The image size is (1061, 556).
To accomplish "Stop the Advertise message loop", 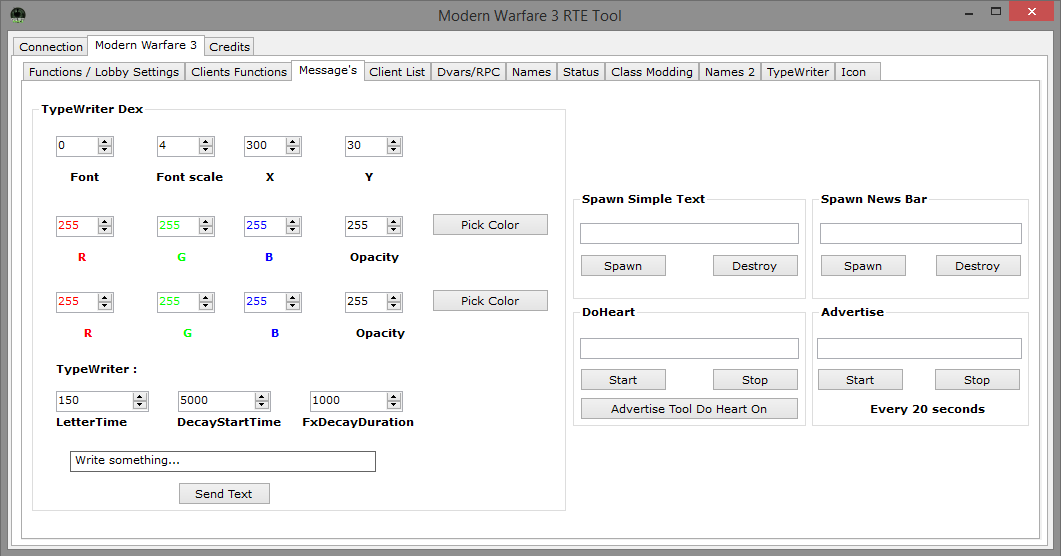I will 977,380.
